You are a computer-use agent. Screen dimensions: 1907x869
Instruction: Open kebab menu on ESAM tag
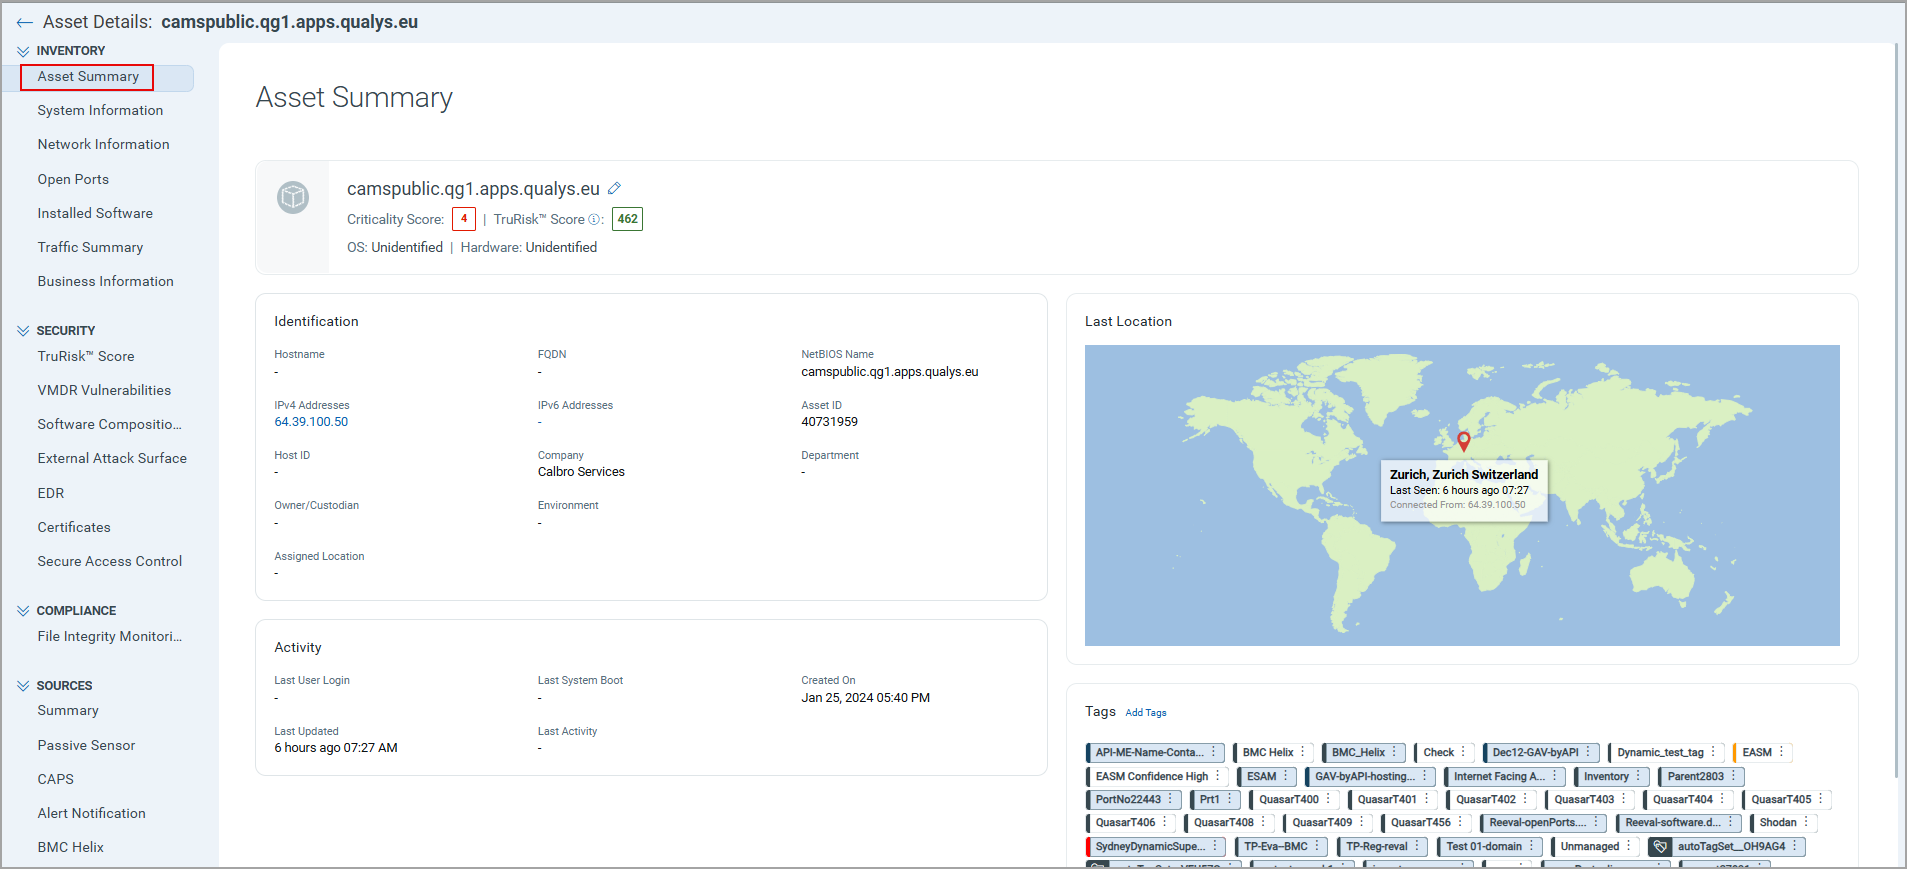[1286, 776]
